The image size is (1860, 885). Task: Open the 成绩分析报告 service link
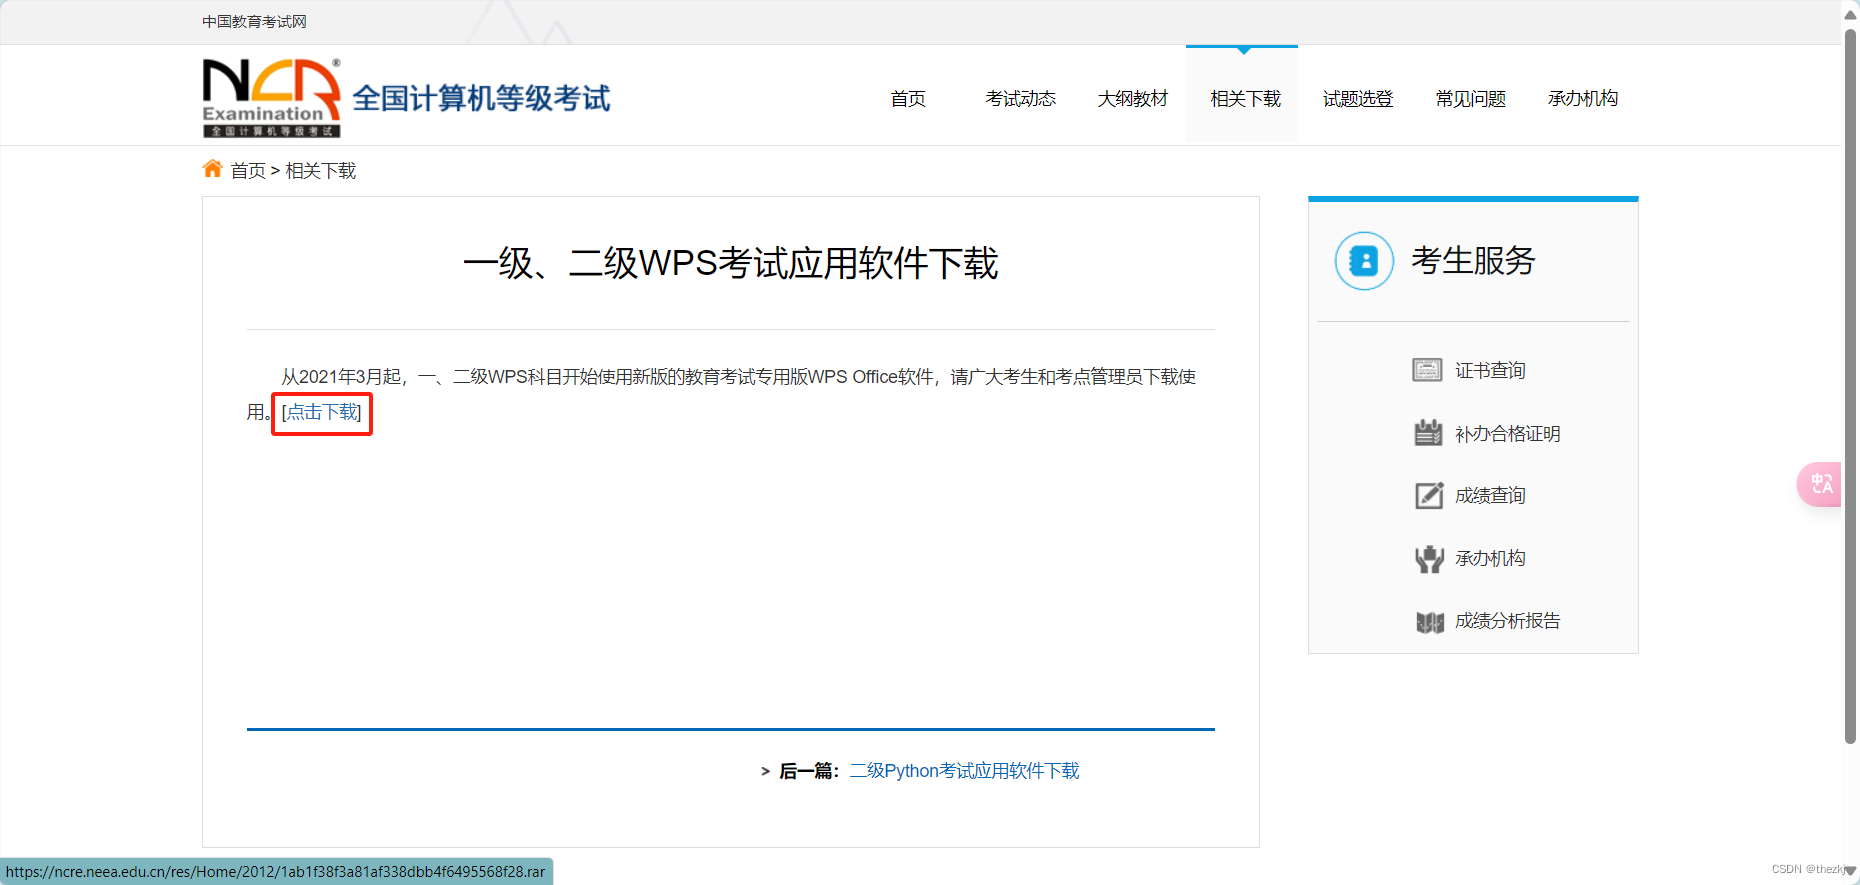coord(1507,621)
